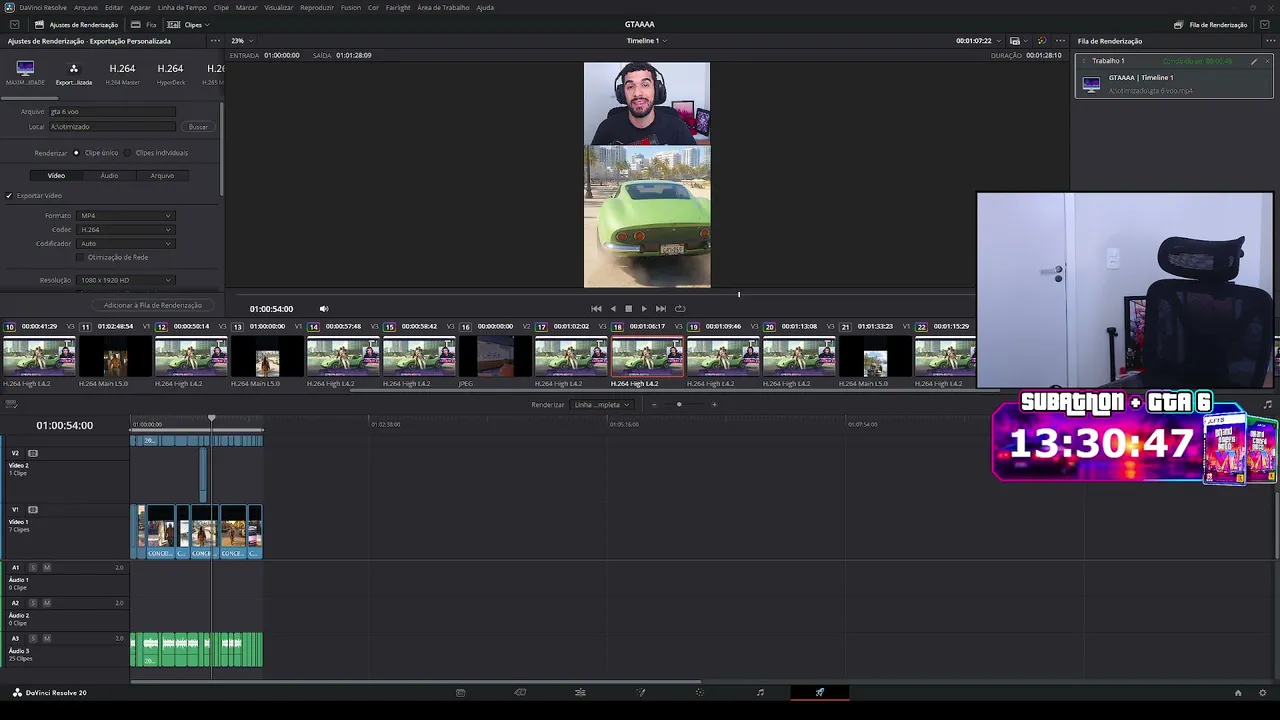This screenshot has height=720, width=1280.
Task: Solo audio track A2
Action: [32, 603]
